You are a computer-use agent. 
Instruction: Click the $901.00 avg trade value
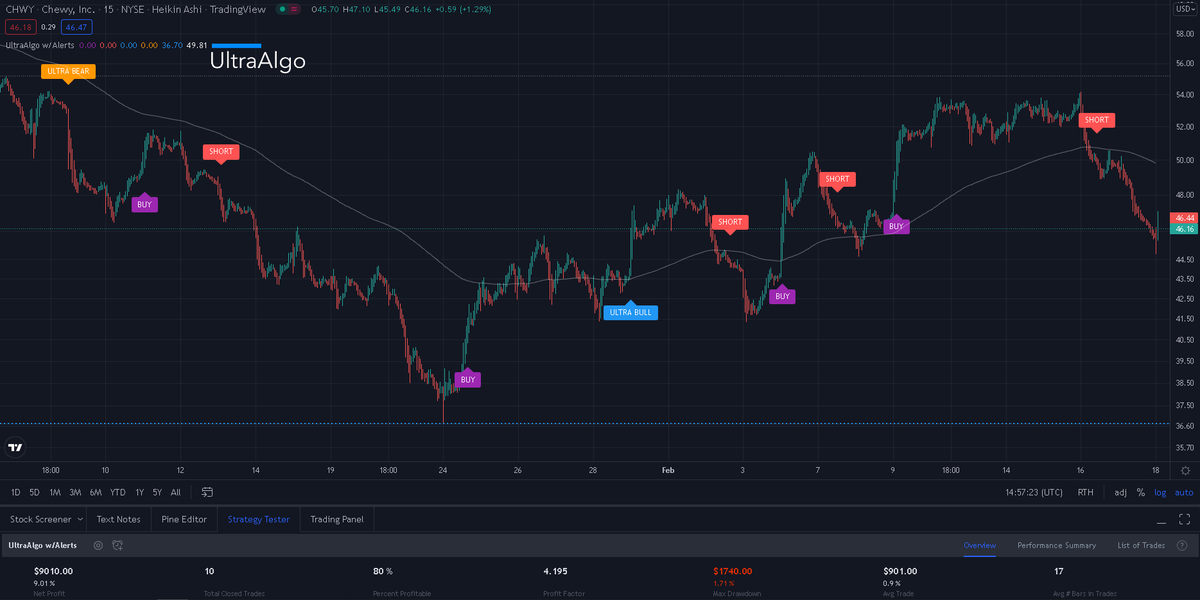point(901,572)
